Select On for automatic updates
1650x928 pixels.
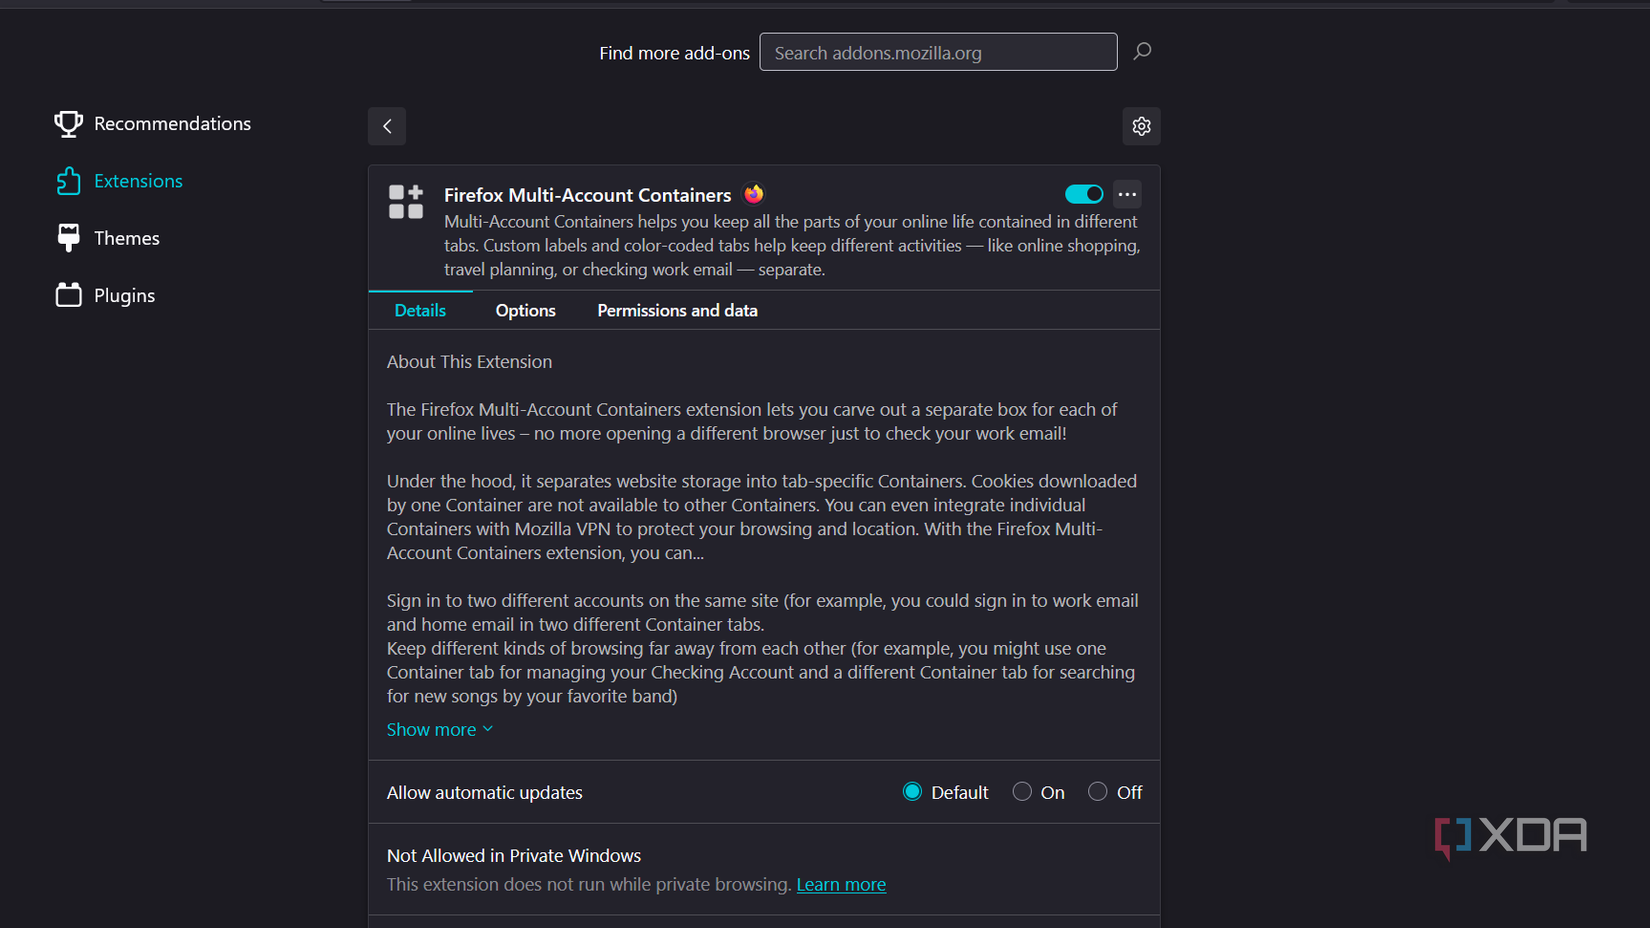pos(1022,791)
